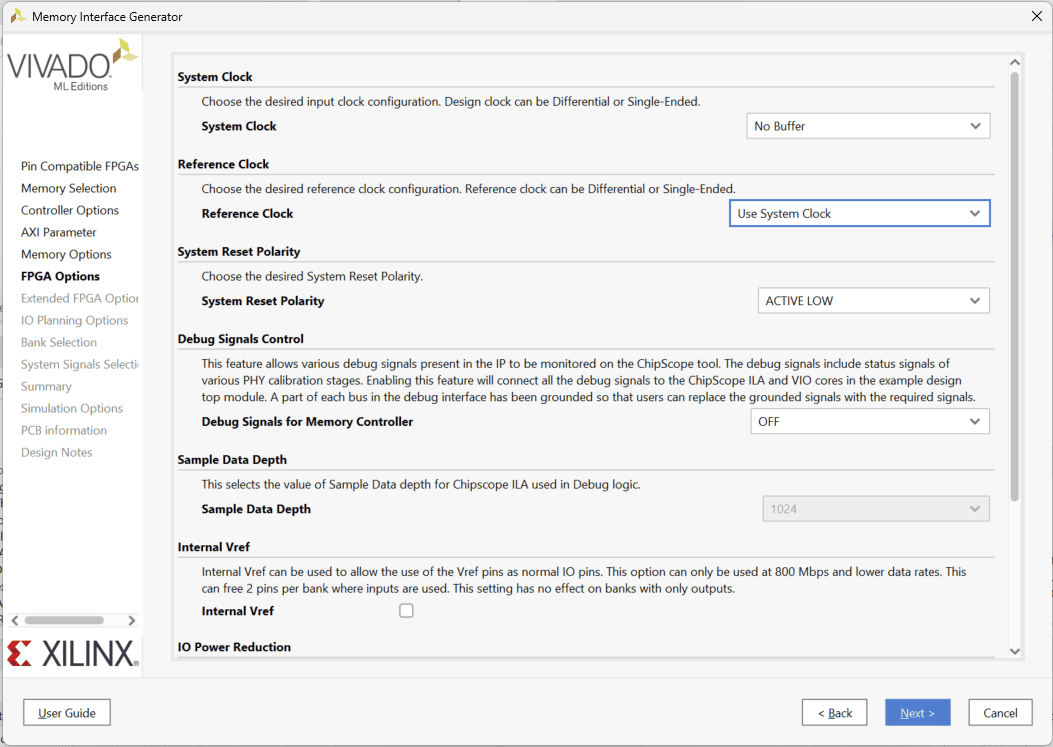
Task: Click the Xilinx logo in sidebar
Action: (72, 653)
